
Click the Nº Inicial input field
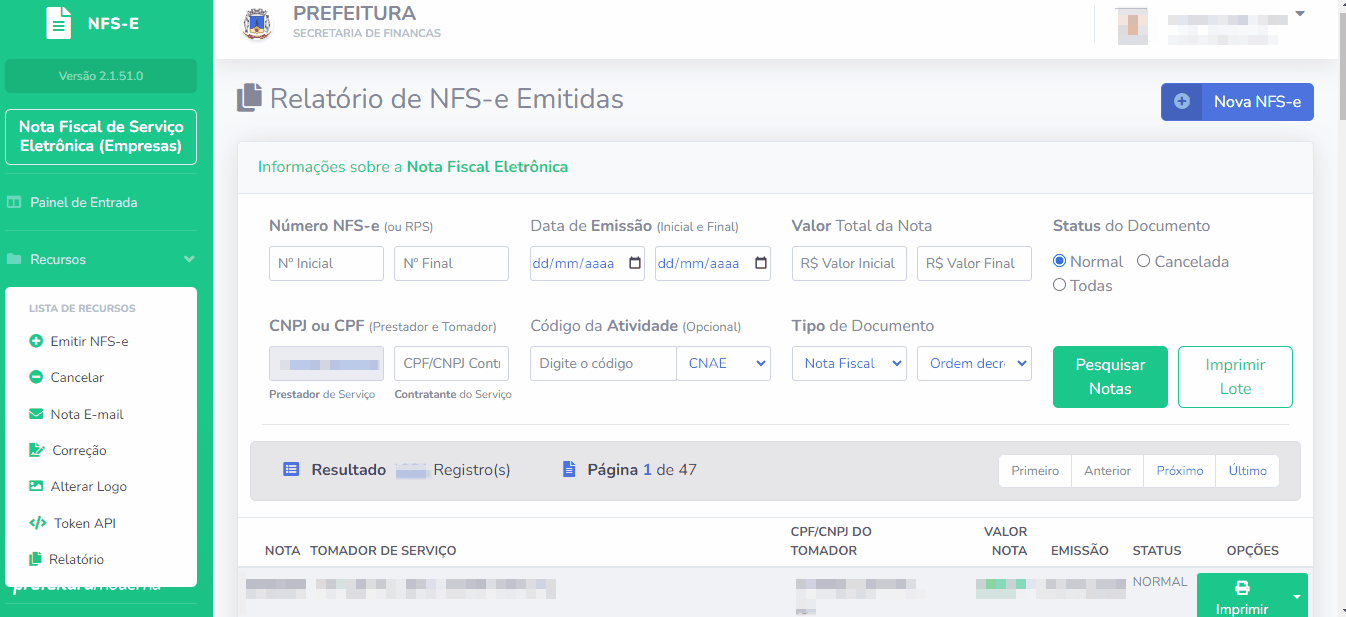pyautogui.click(x=326, y=263)
